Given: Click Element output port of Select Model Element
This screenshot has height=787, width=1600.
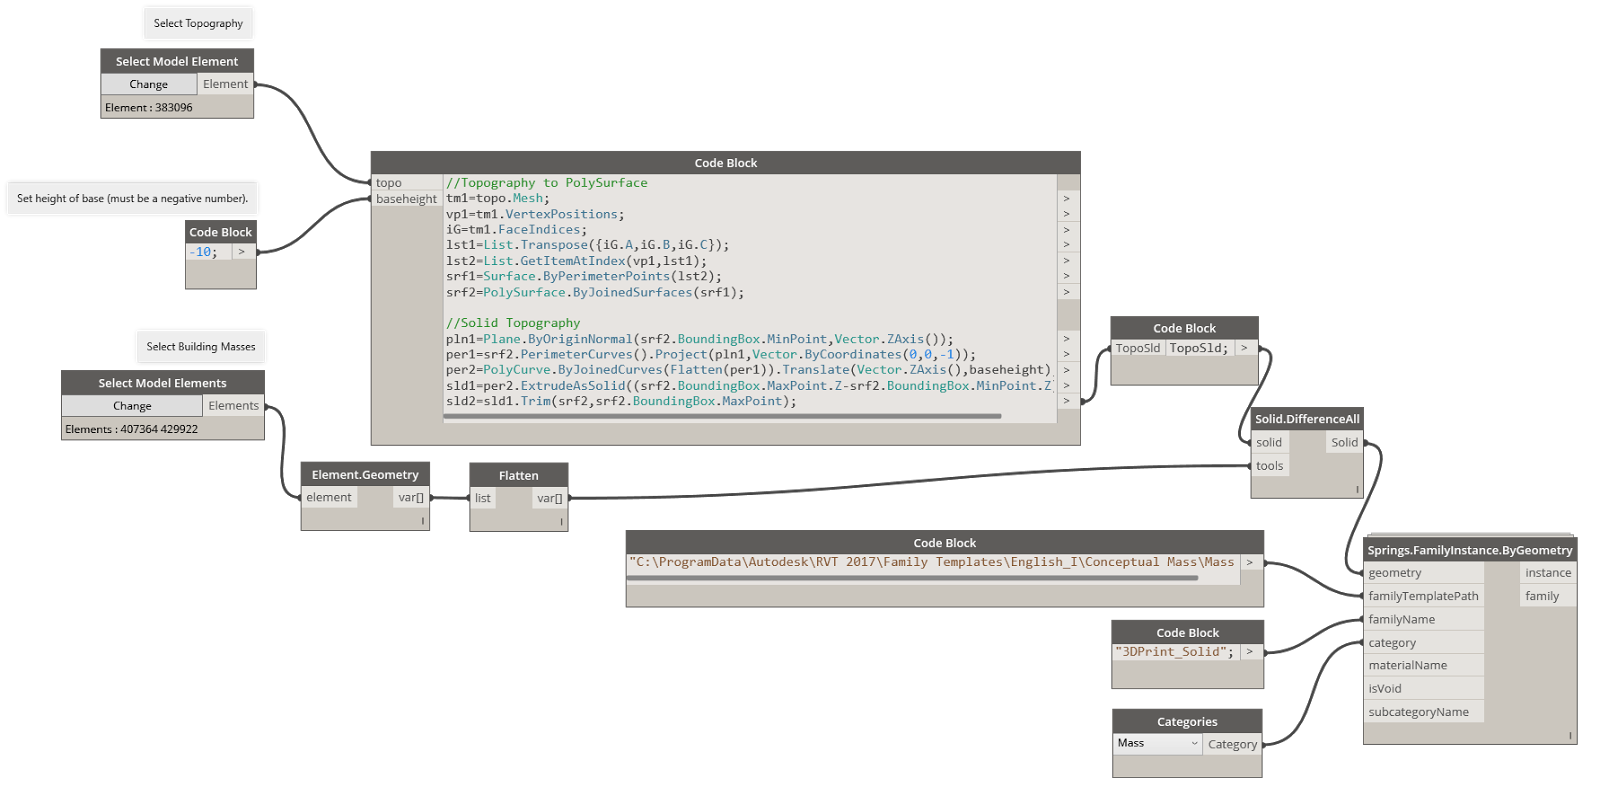Looking at the screenshot, I should [225, 84].
